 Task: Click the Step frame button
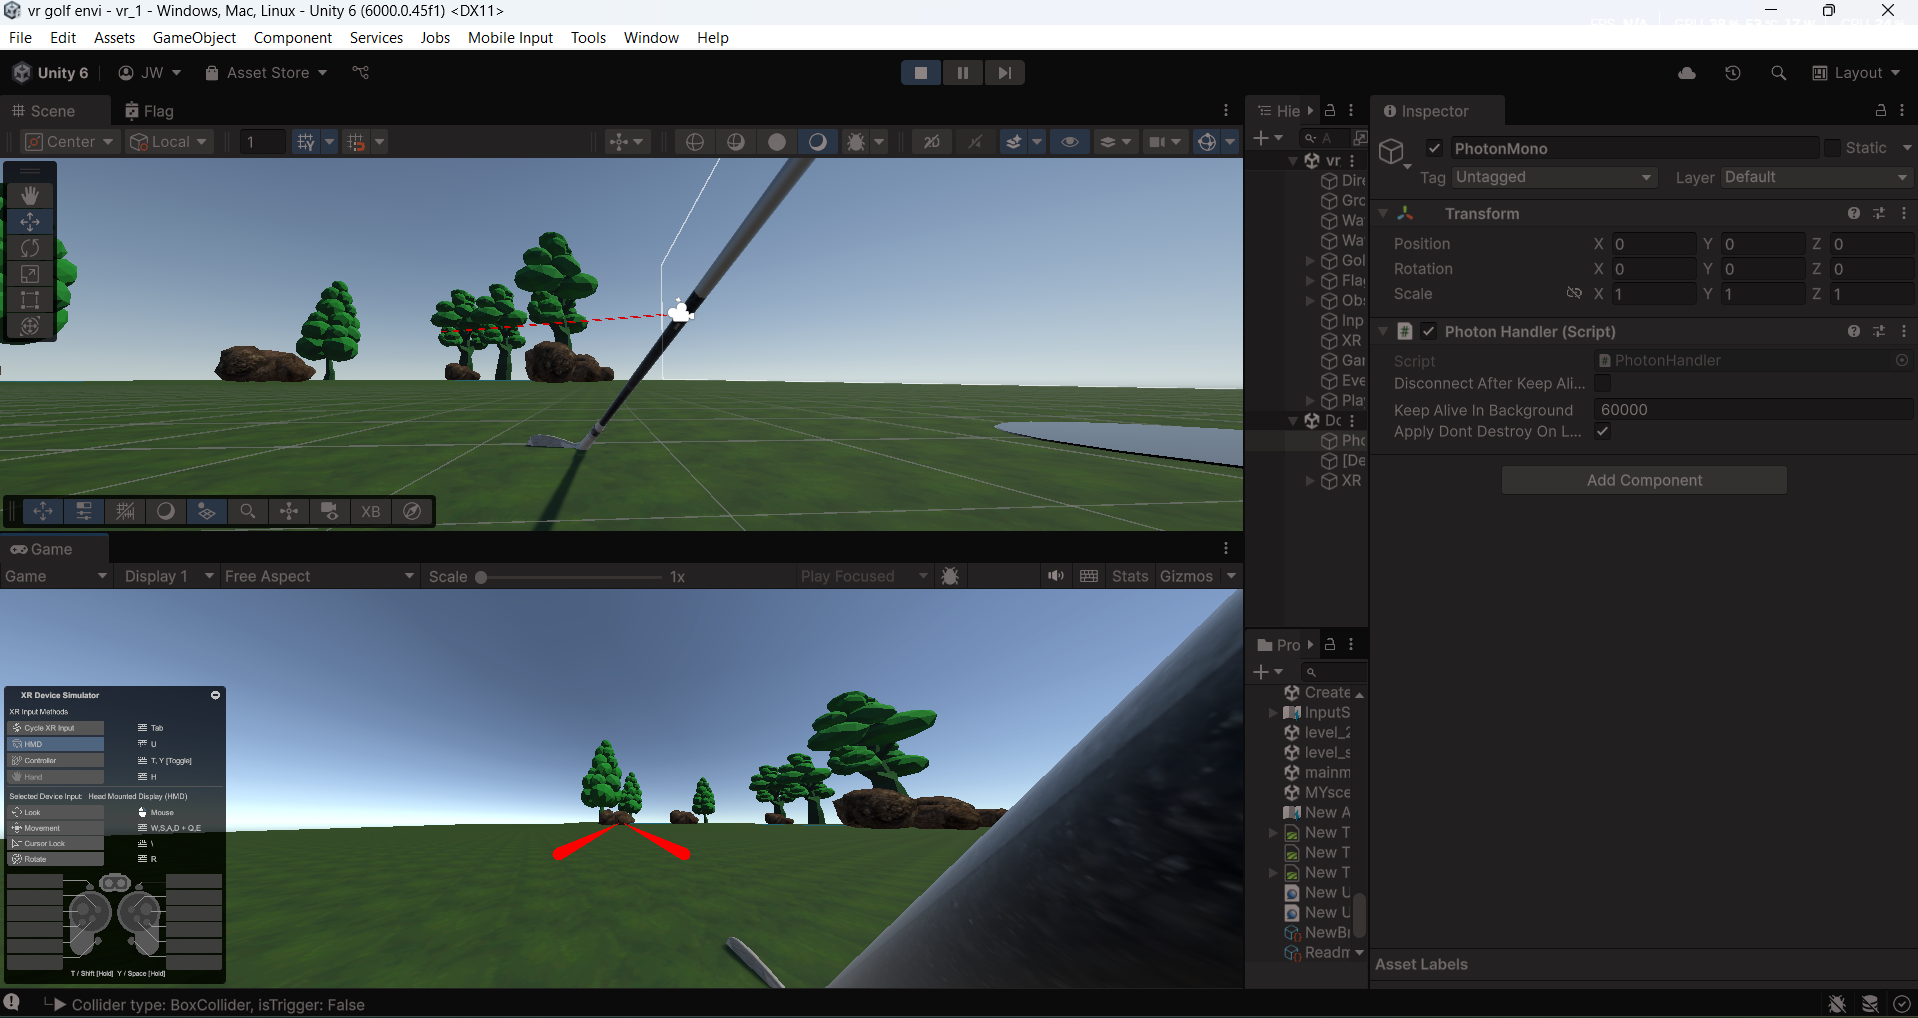coord(1004,73)
